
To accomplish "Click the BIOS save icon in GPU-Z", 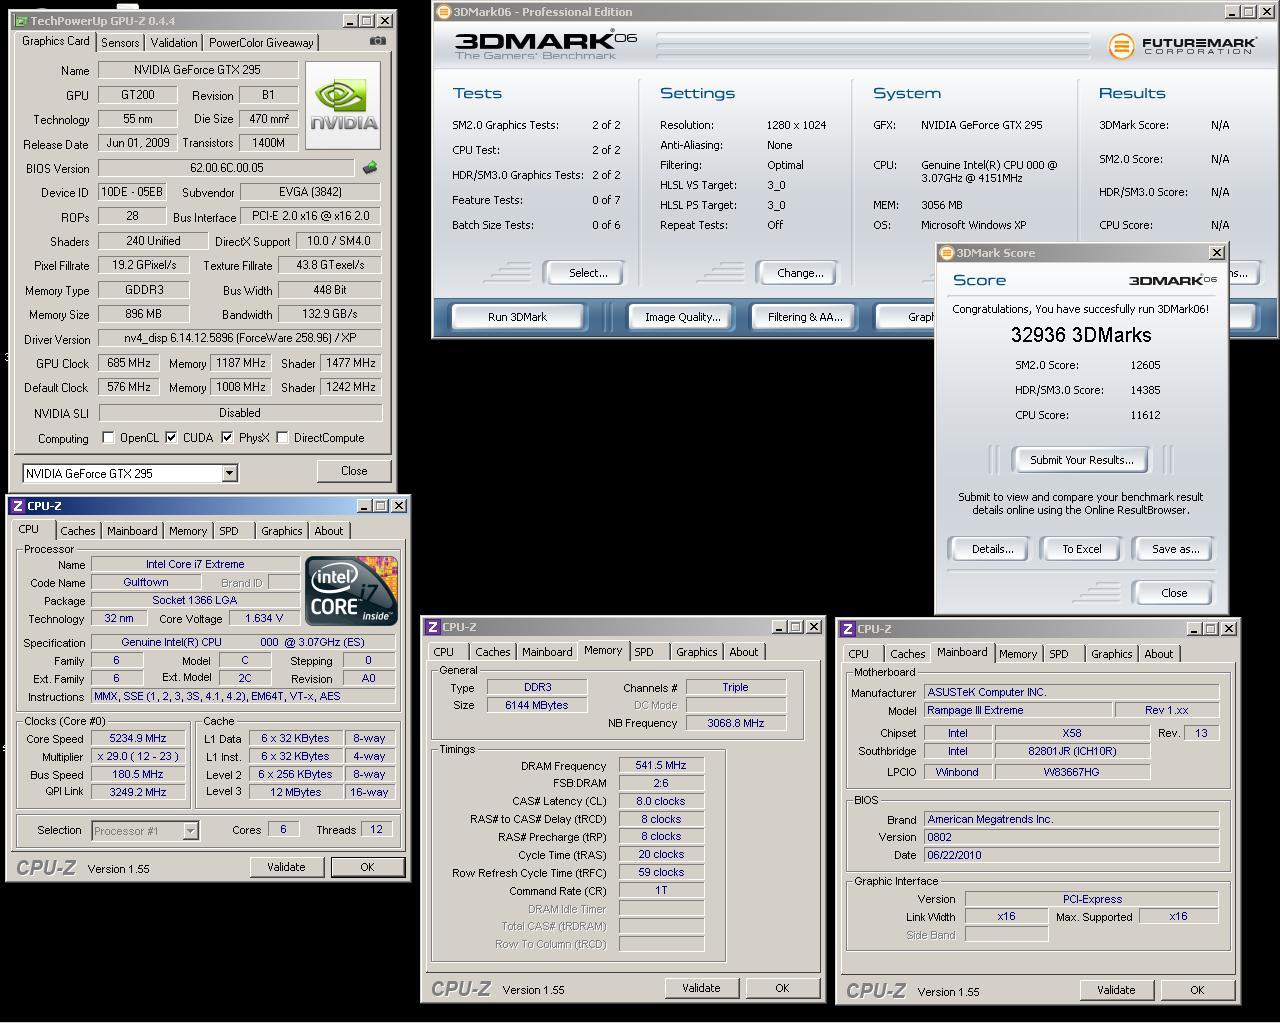I will tap(370, 168).
